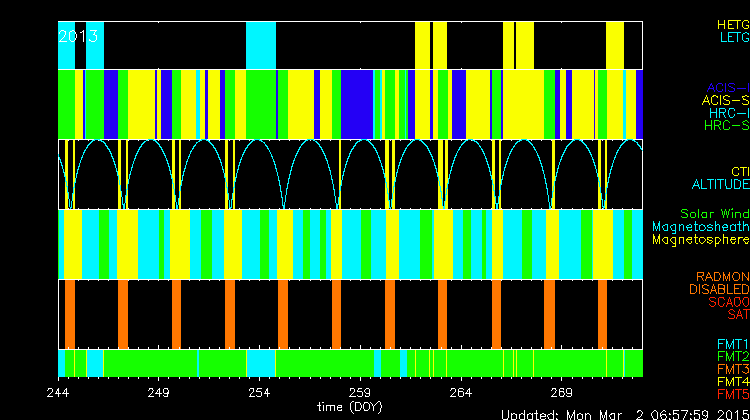Image resolution: width=750 pixels, height=420 pixels.
Task: Select the HRC-I legend entry
Action: pyautogui.click(x=727, y=113)
